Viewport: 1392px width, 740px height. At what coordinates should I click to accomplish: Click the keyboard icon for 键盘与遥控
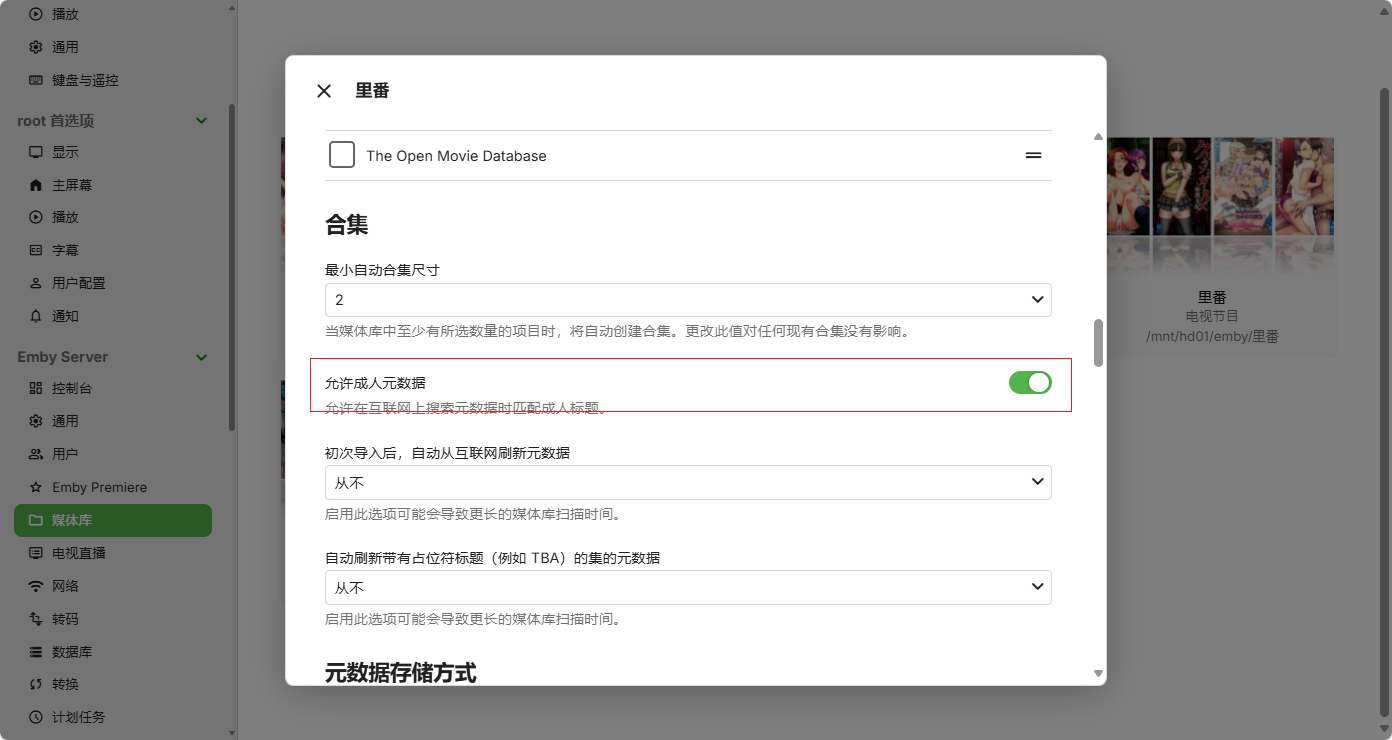click(36, 80)
